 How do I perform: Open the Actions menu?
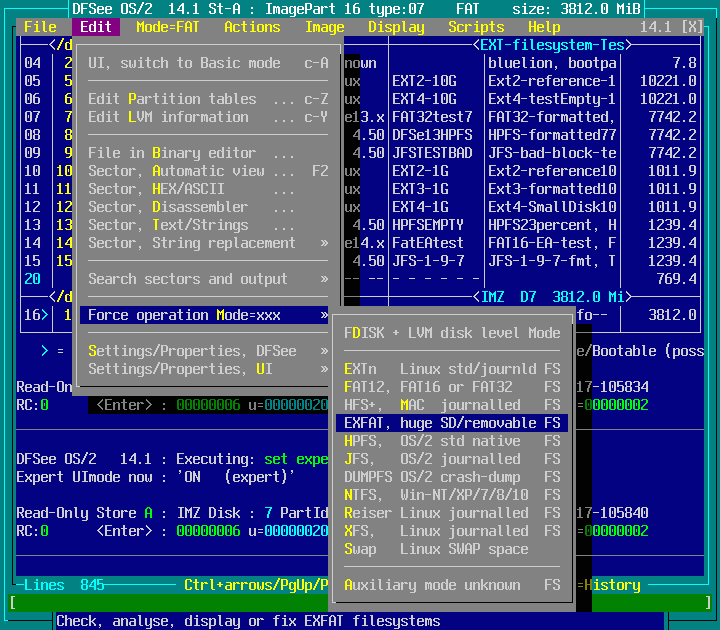coord(252,27)
